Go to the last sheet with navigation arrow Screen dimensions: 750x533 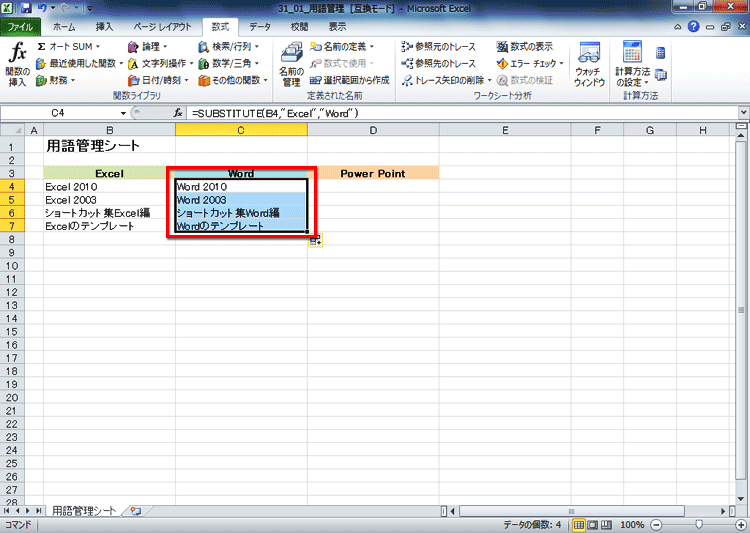point(38,511)
